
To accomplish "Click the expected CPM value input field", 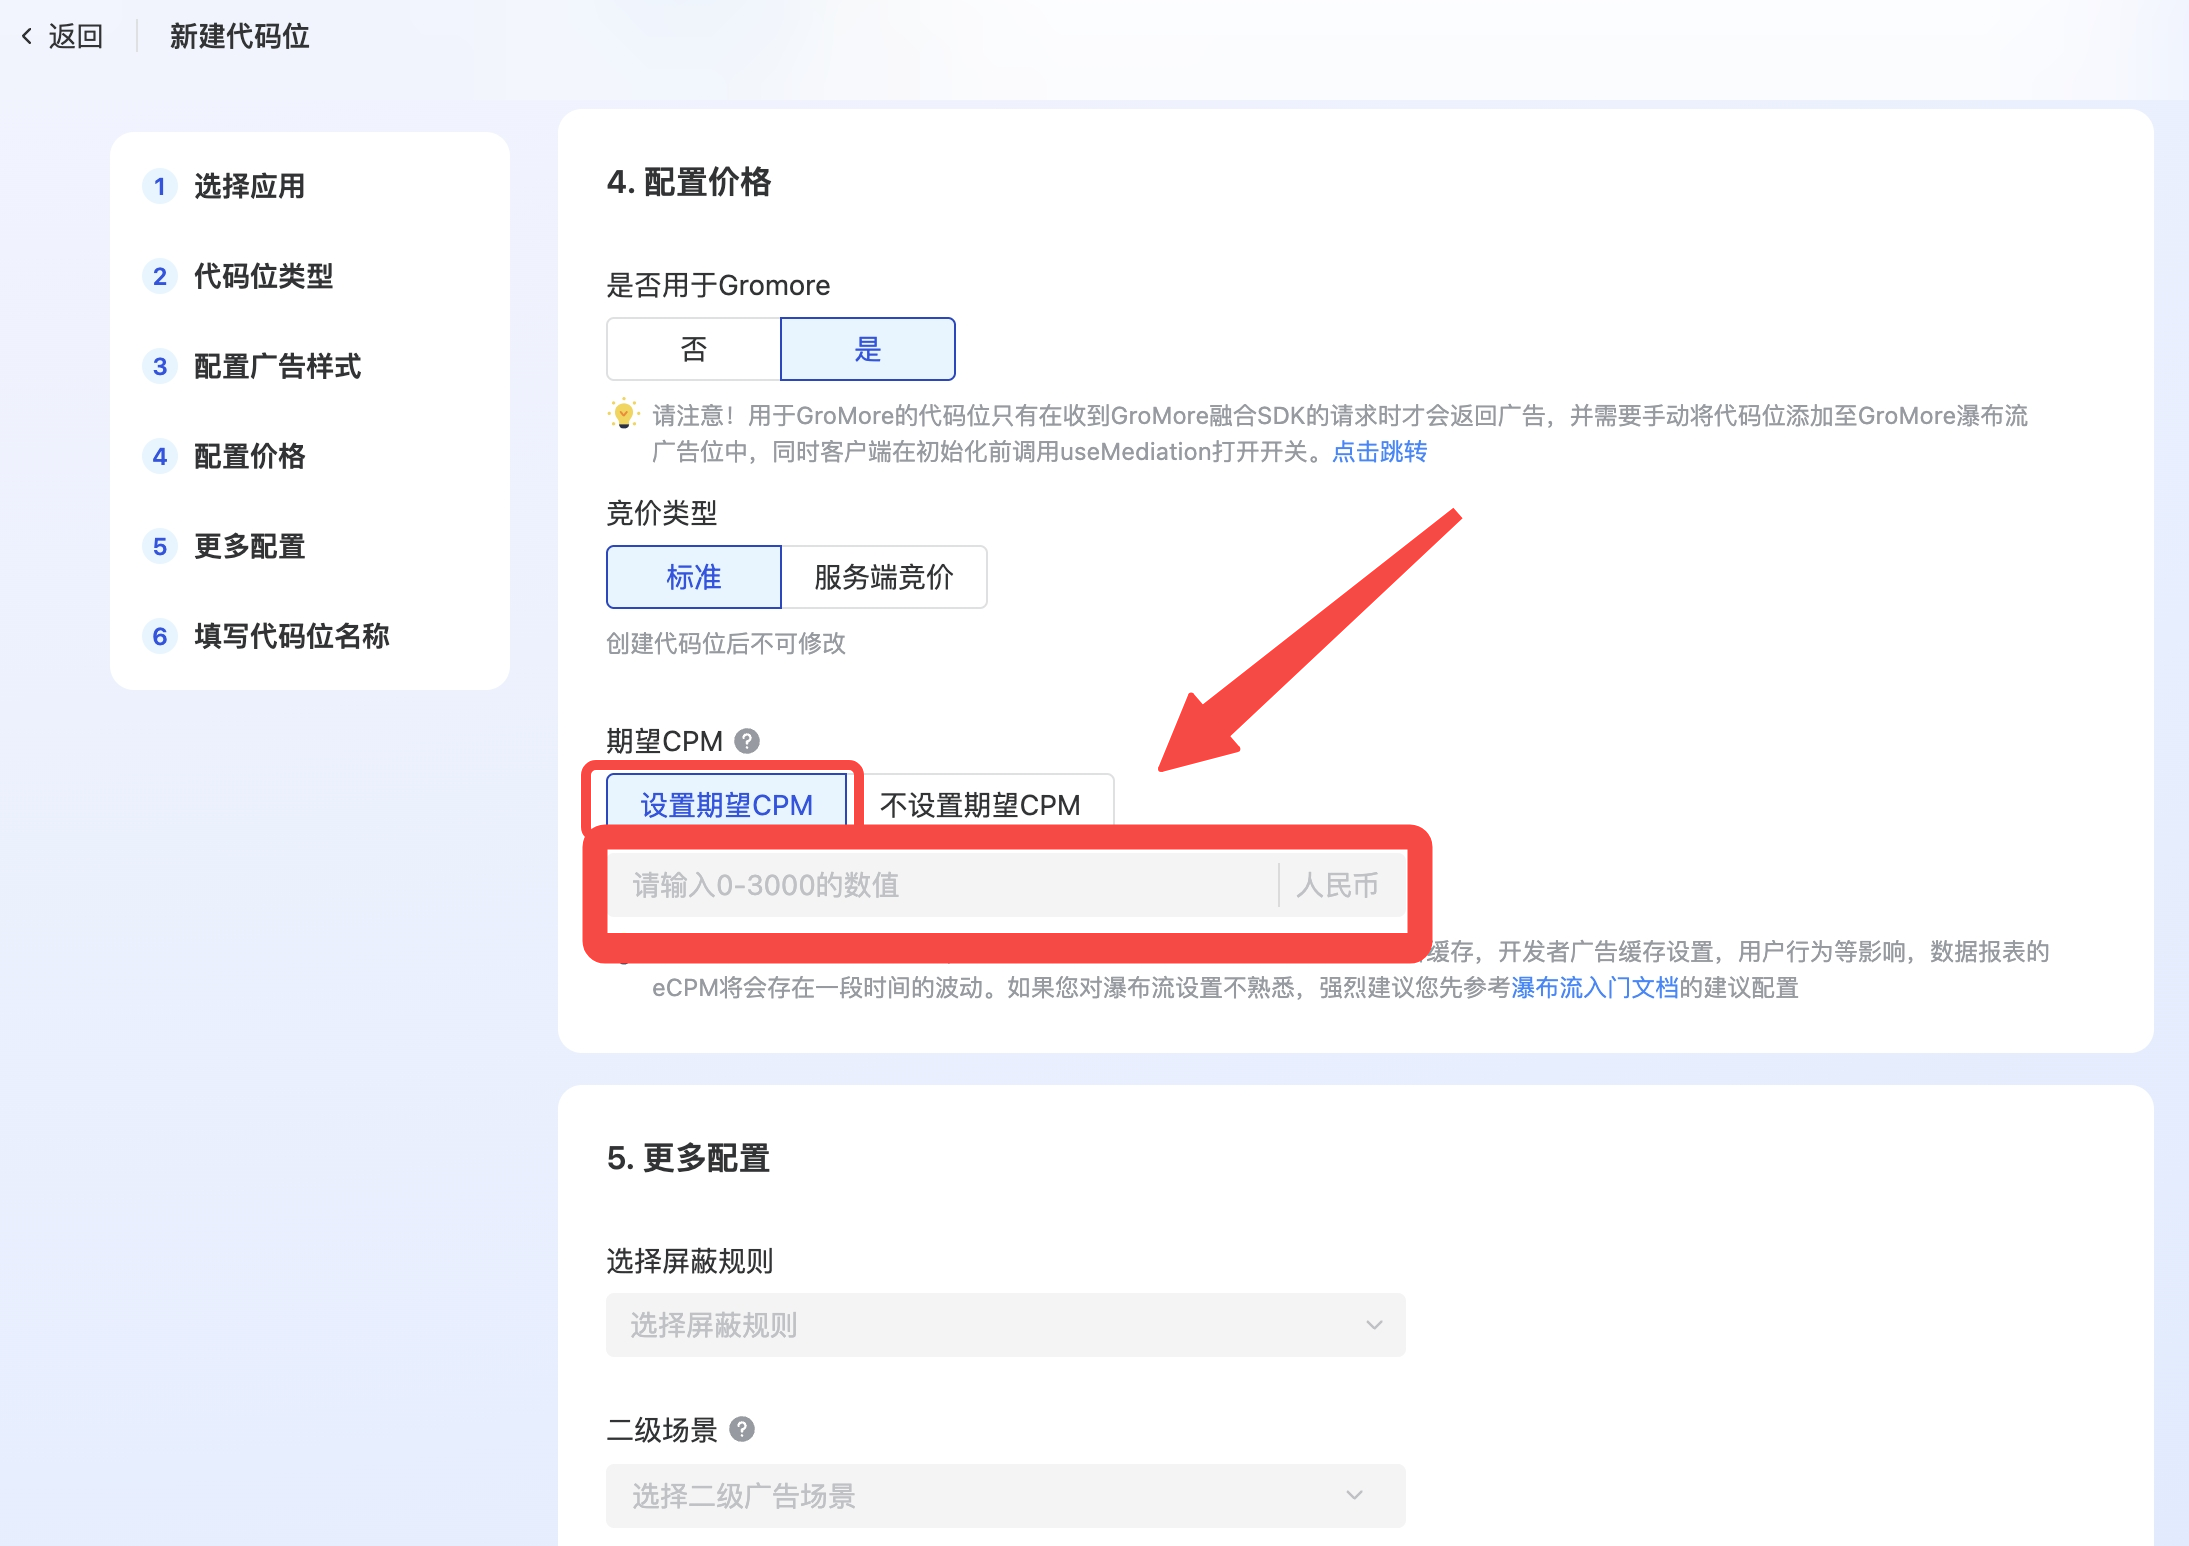I will pos(940,885).
